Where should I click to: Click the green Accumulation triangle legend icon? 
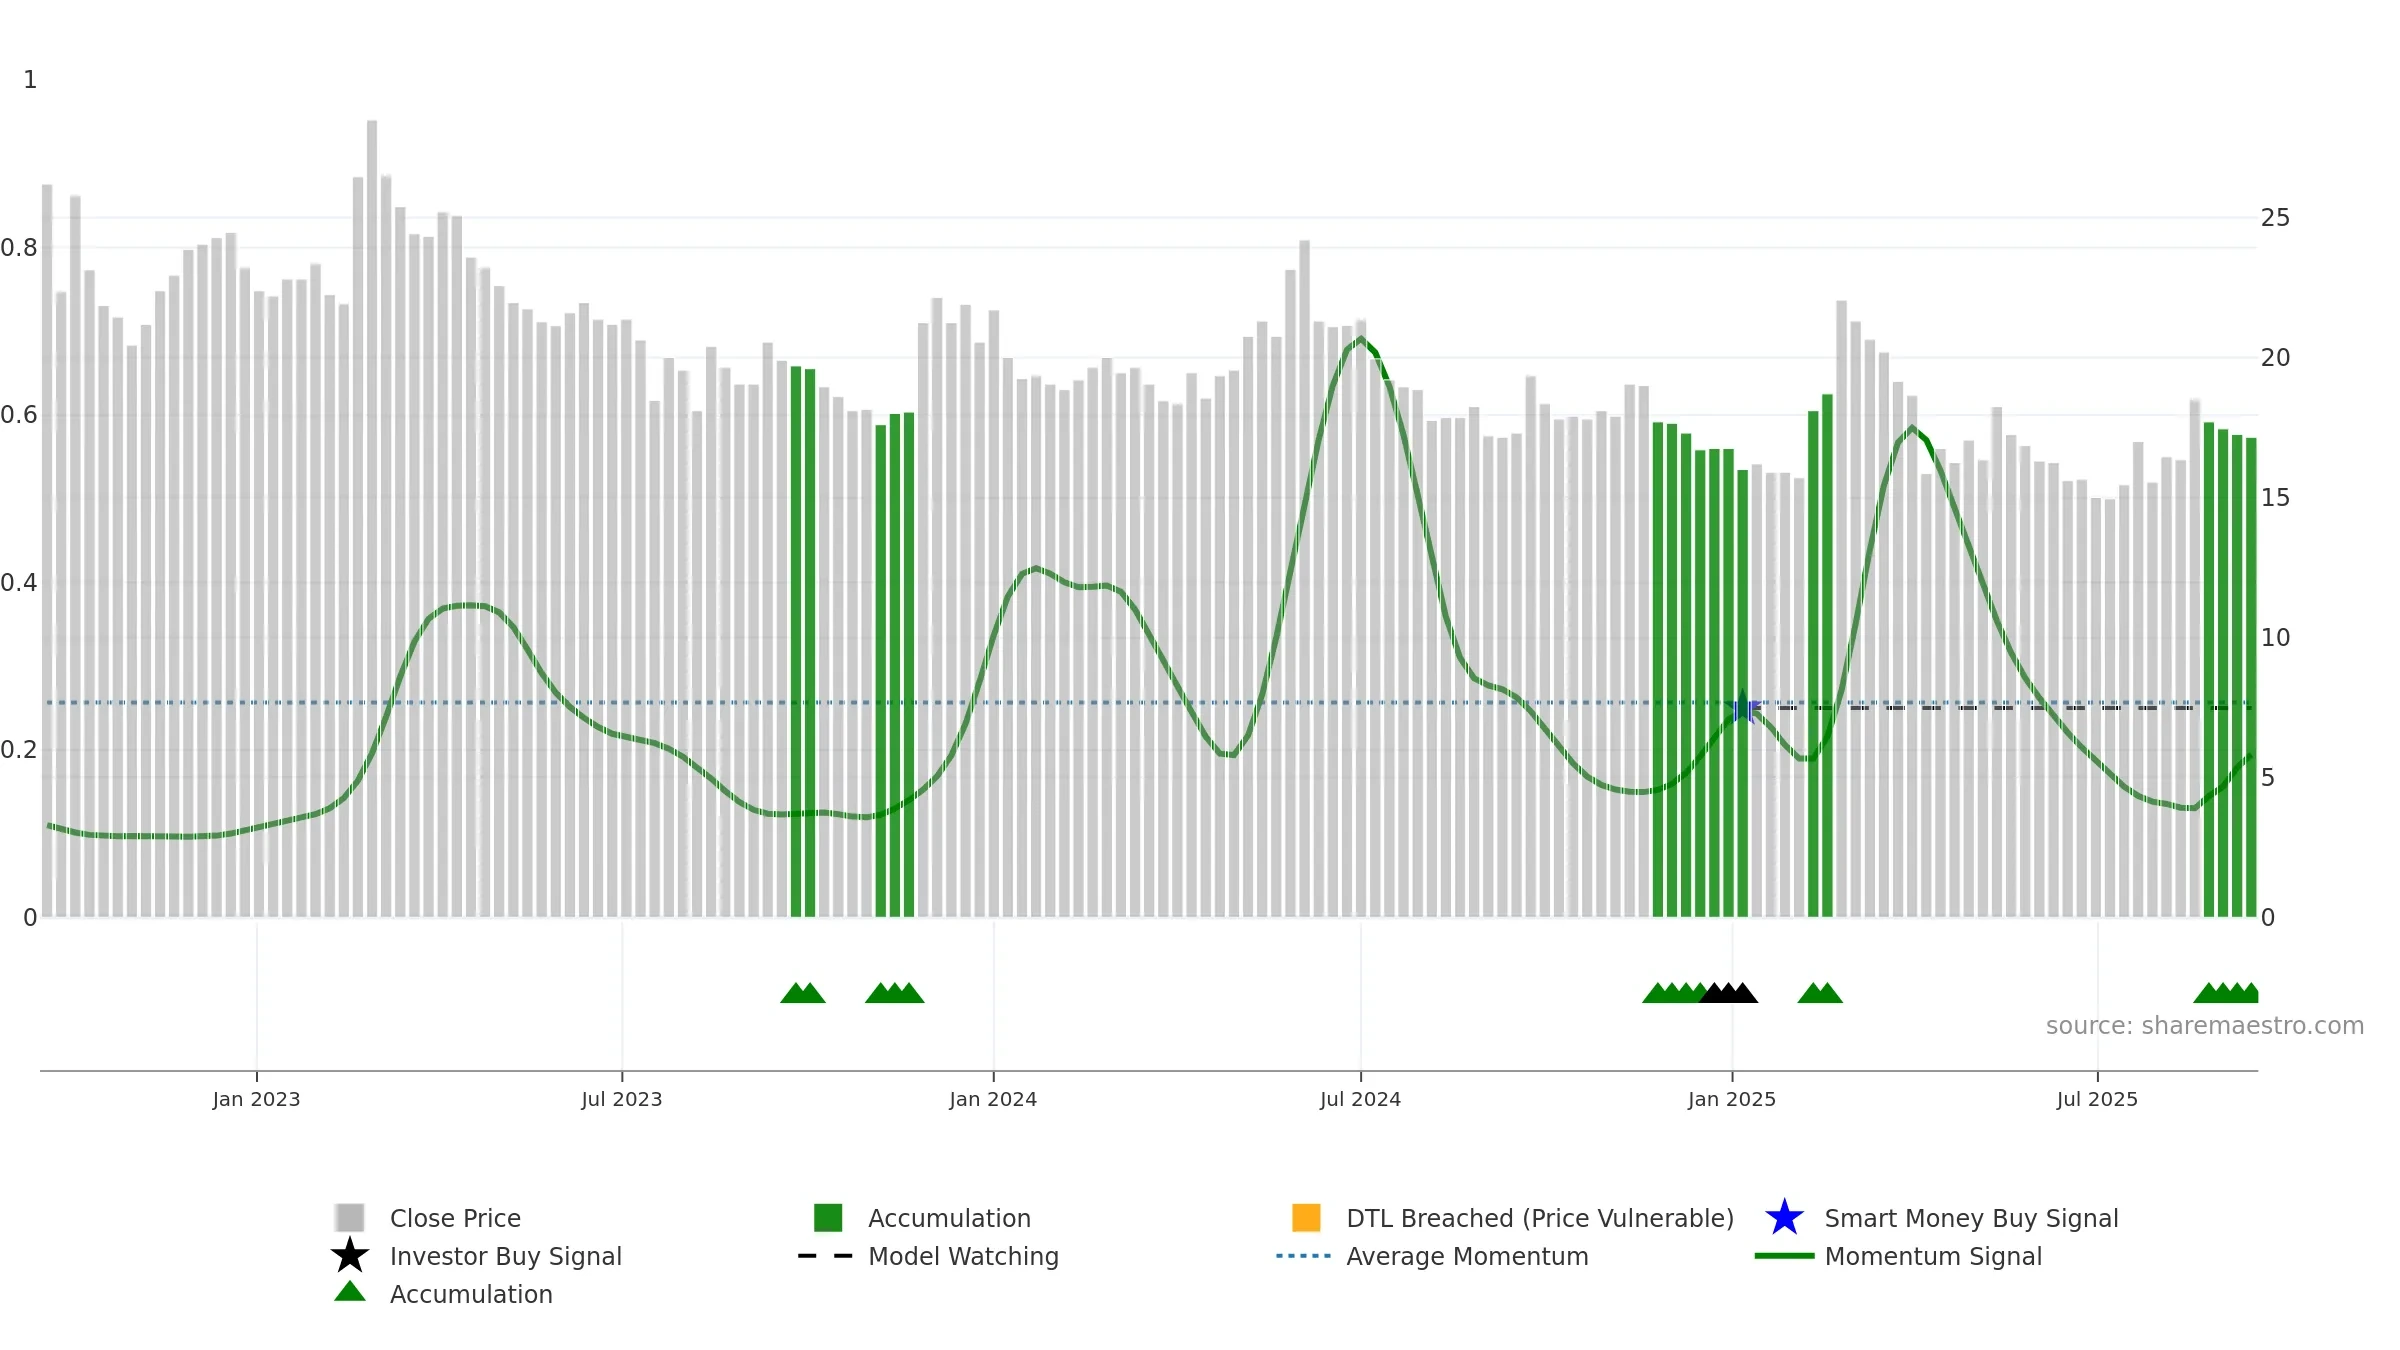(350, 1291)
